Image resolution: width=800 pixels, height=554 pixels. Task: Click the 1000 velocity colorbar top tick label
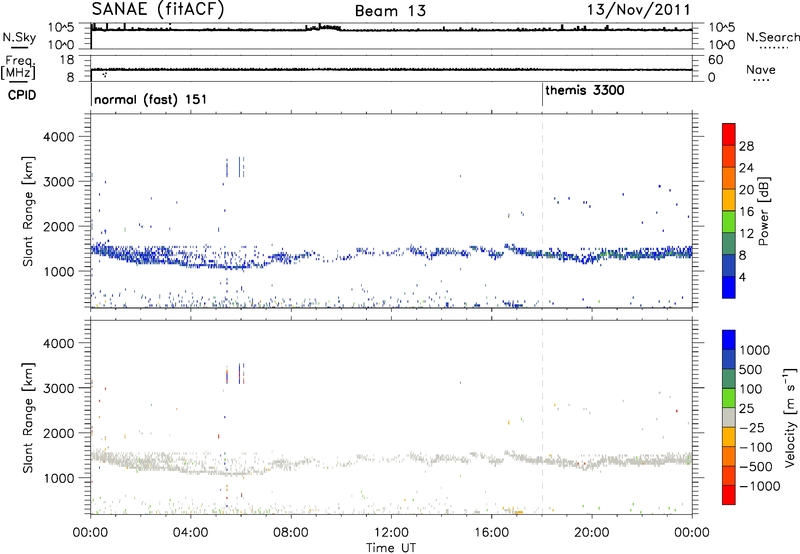(754, 350)
